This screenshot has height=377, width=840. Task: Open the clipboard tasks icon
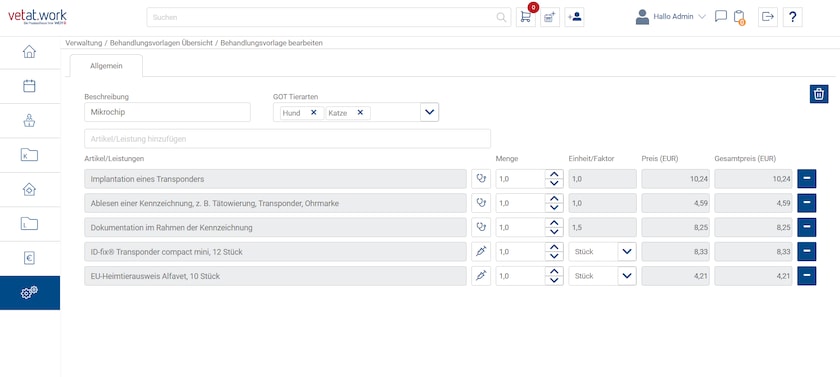pyautogui.click(x=740, y=17)
